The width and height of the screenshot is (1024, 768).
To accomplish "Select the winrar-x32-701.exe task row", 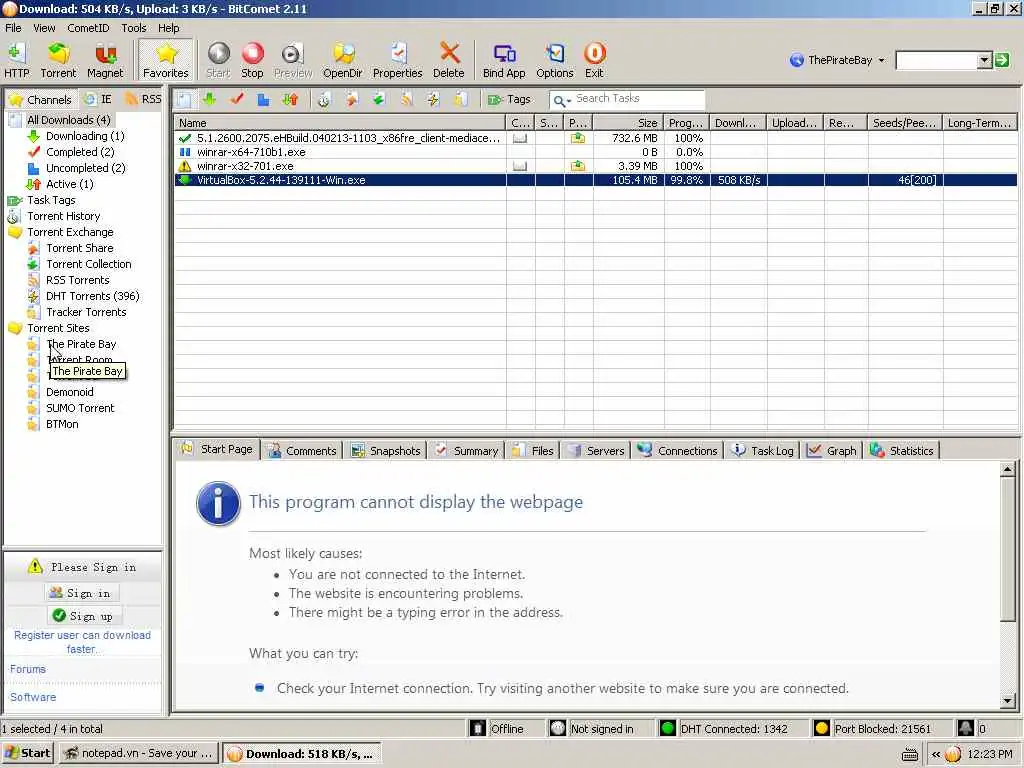I will pos(595,166).
